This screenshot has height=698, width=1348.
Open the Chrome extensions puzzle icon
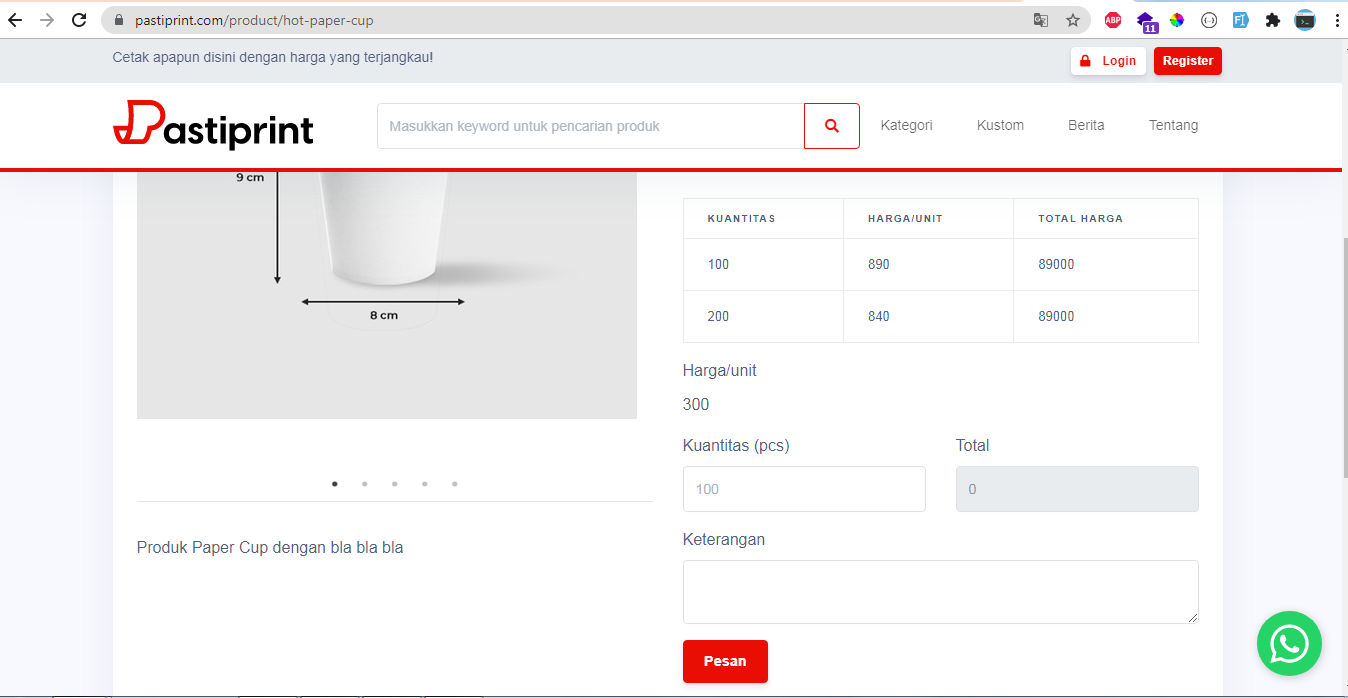pos(1272,20)
